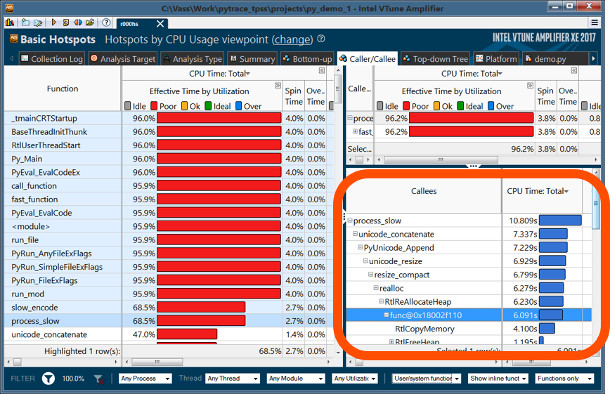Viewport: 610px width, 394px height.
Task: Click the Function column header
Action: (63, 89)
